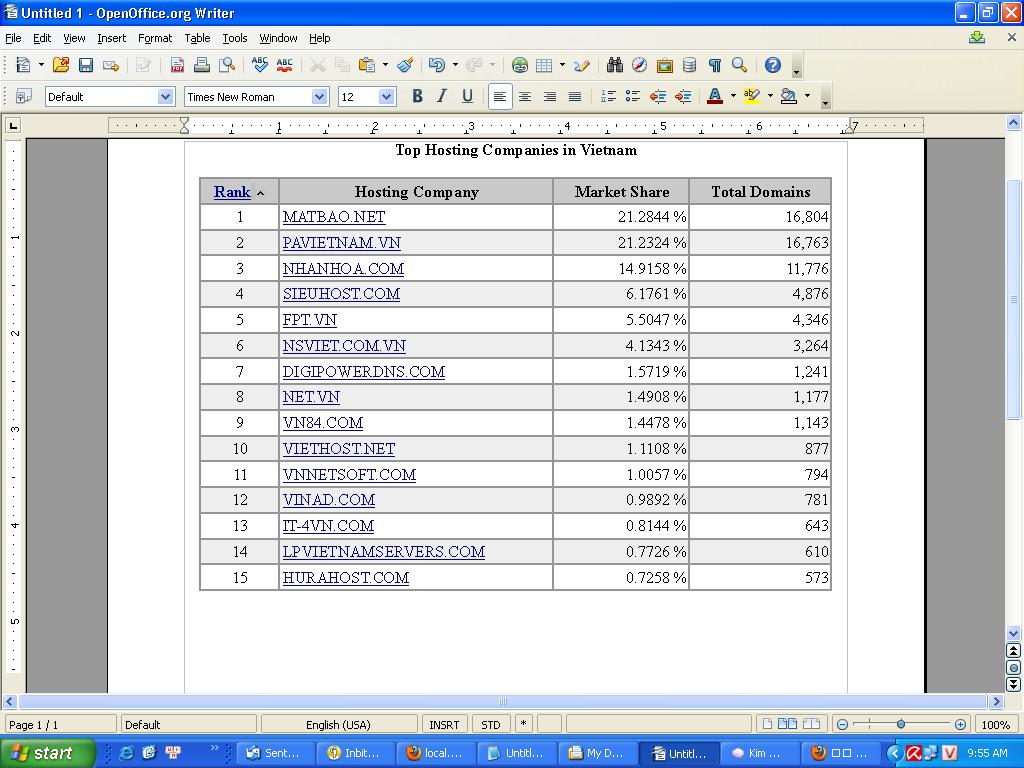This screenshot has height=768, width=1024.
Task: Expand the Paste options dropdown arrow
Action: tap(385, 65)
